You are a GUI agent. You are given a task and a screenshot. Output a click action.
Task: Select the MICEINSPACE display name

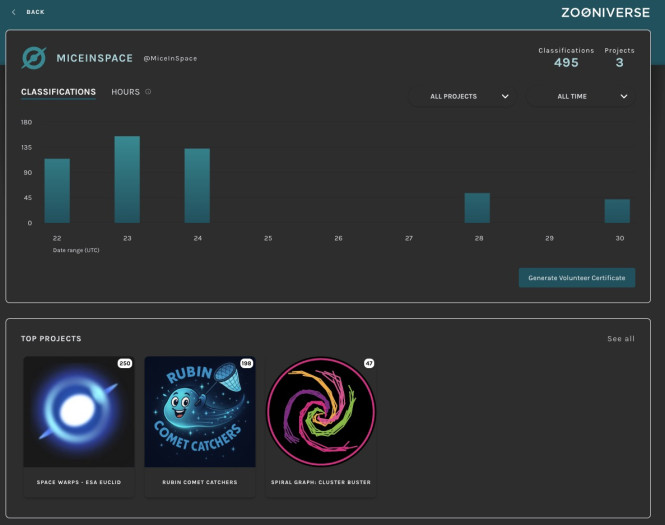(x=95, y=58)
